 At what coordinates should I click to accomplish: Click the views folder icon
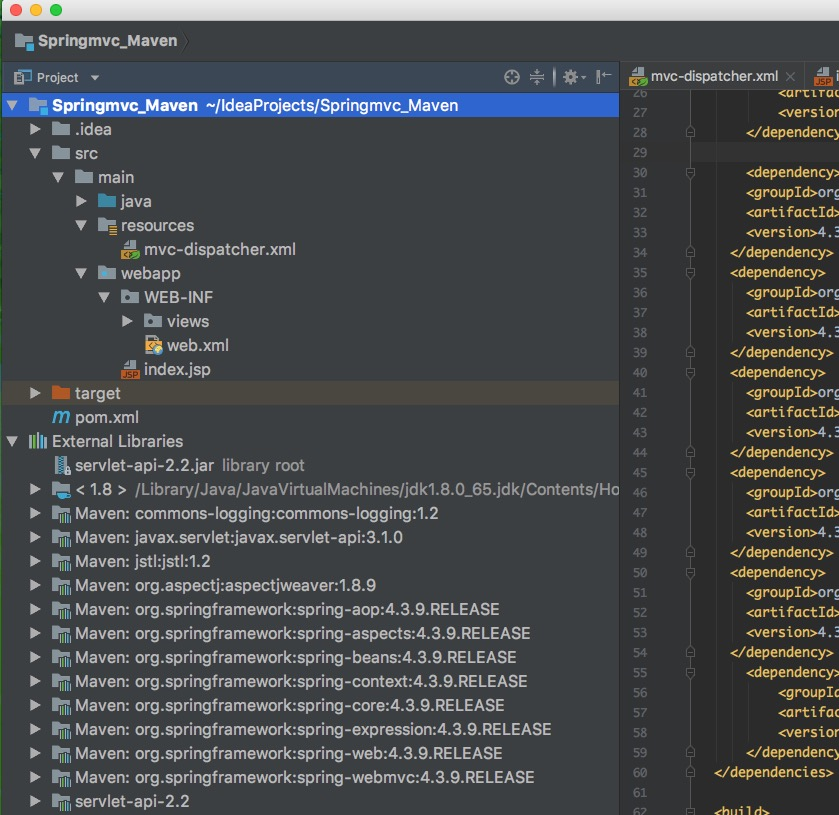coord(153,321)
